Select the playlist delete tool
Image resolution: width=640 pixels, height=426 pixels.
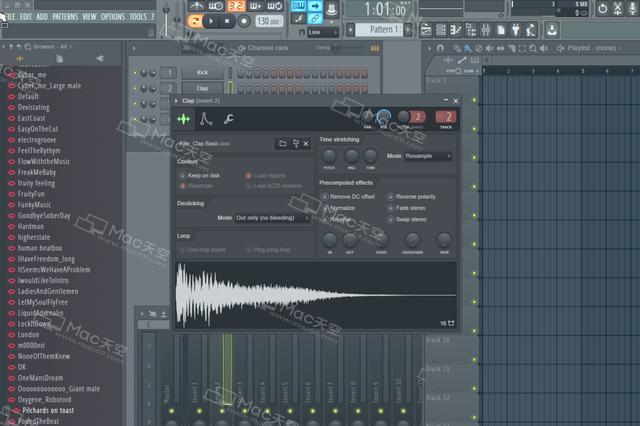(x=478, y=48)
